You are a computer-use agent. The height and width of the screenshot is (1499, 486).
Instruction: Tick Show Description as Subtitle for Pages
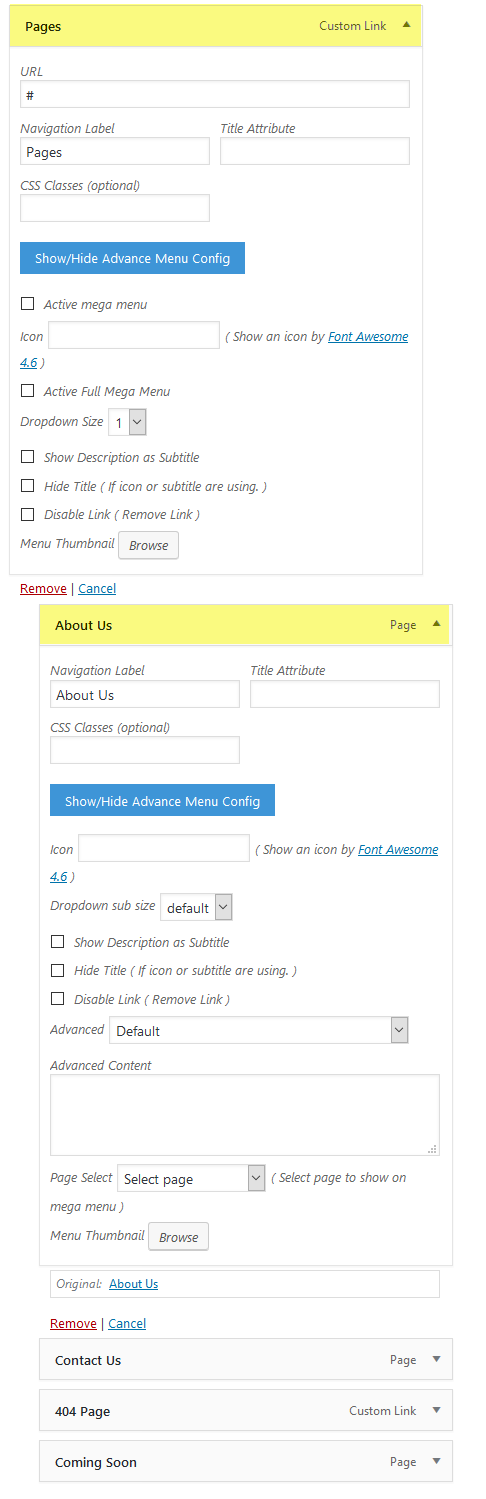point(28,457)
